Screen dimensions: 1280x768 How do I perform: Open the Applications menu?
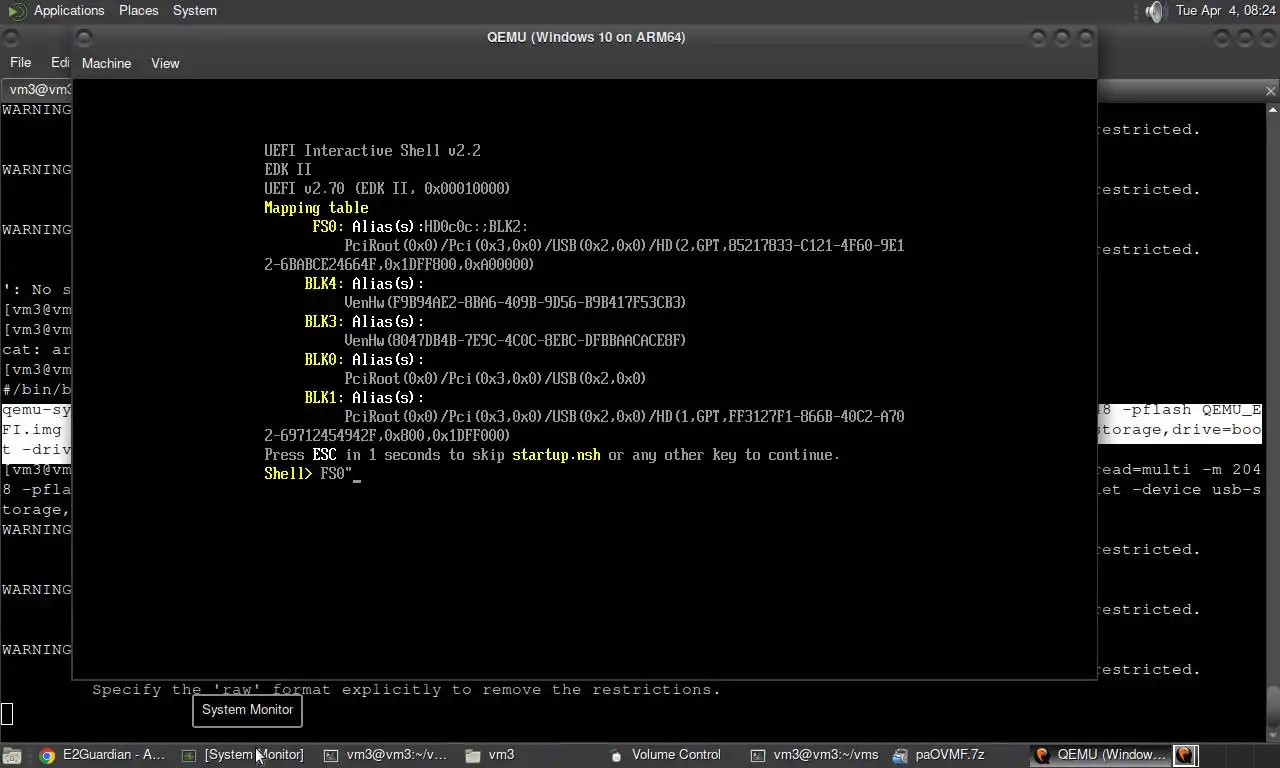pos(68,10)
